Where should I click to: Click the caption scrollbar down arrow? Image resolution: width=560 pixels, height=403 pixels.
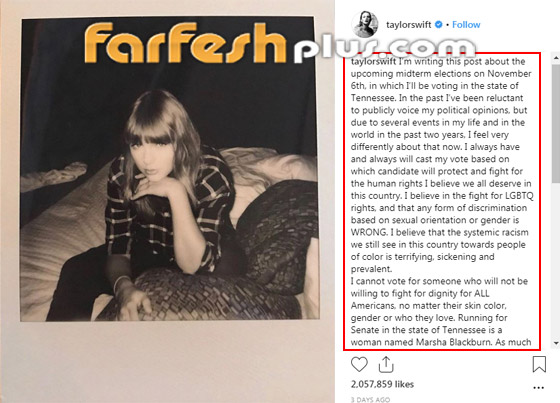tap(556, 343)
